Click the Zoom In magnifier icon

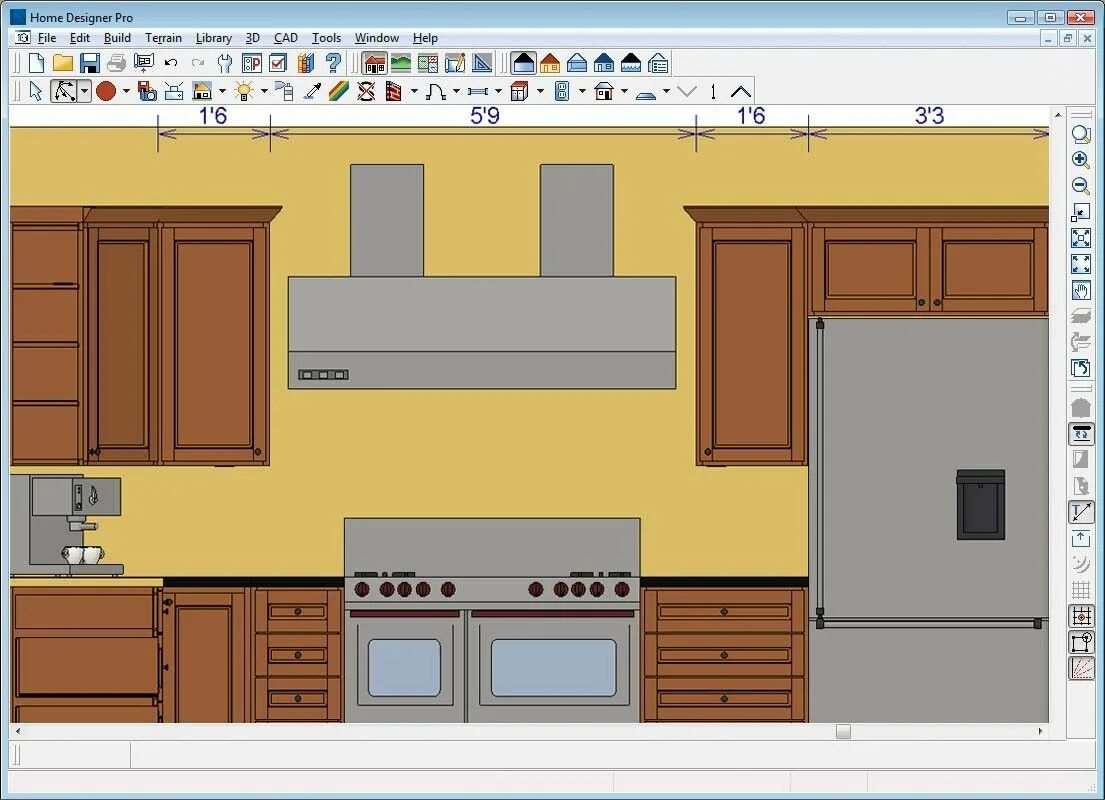1080,159
